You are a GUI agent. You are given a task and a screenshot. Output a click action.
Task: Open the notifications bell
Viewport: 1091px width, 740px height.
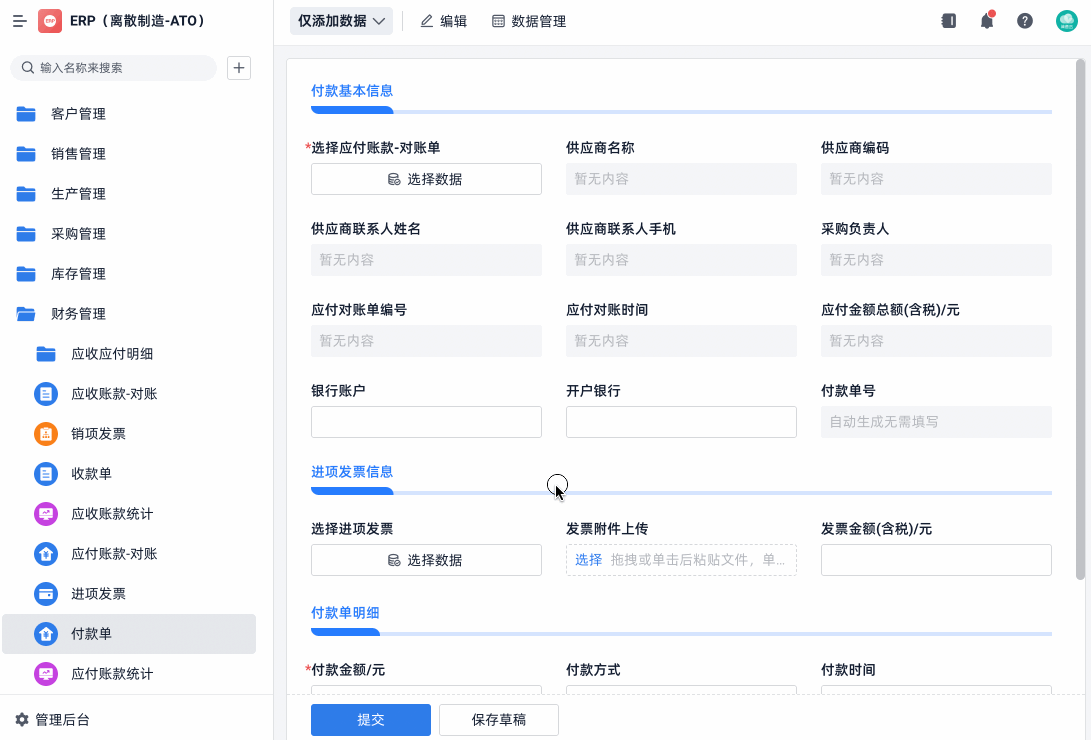point(986,20)
